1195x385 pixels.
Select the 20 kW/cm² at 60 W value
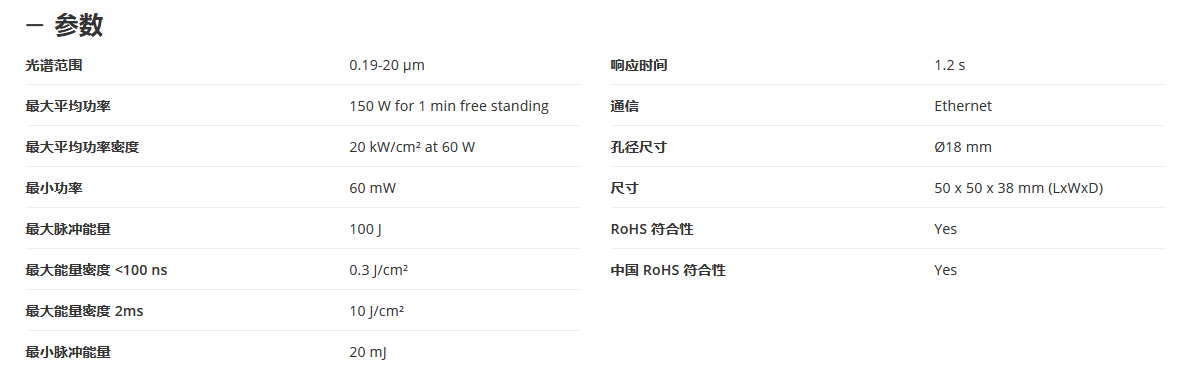(412, 148)
